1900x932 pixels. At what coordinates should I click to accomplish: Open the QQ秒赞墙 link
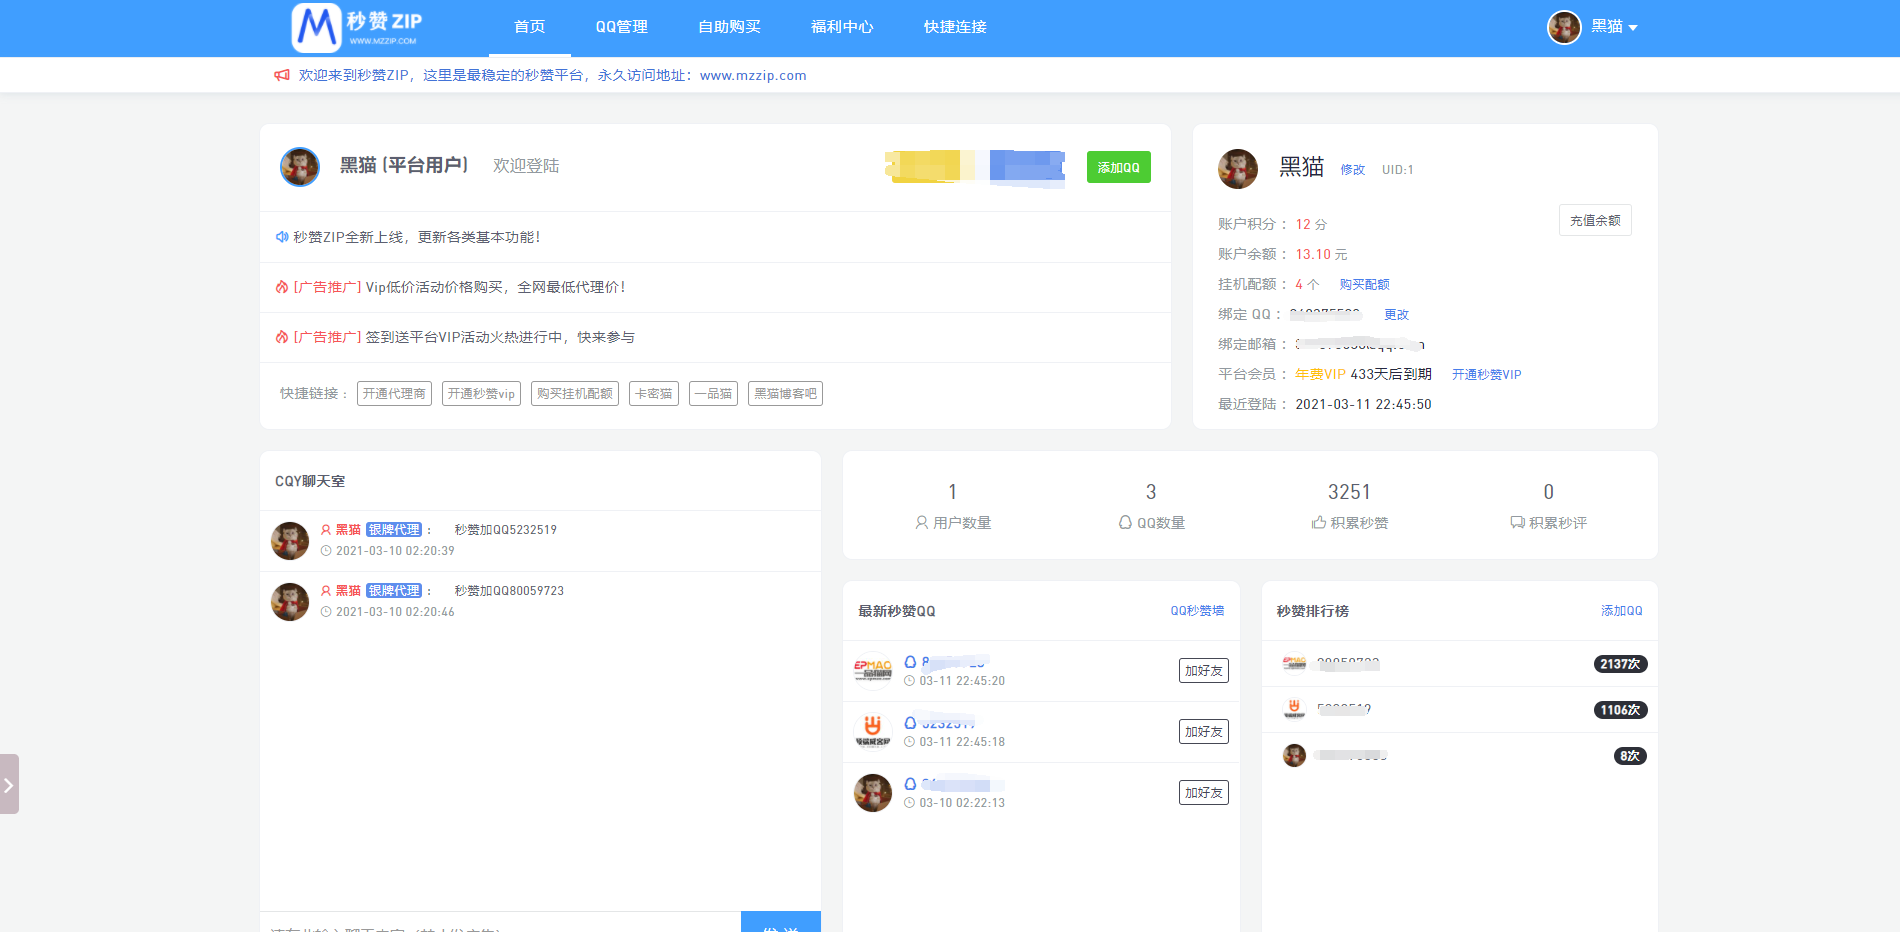pyautogui.click(x=1197, y=611)
